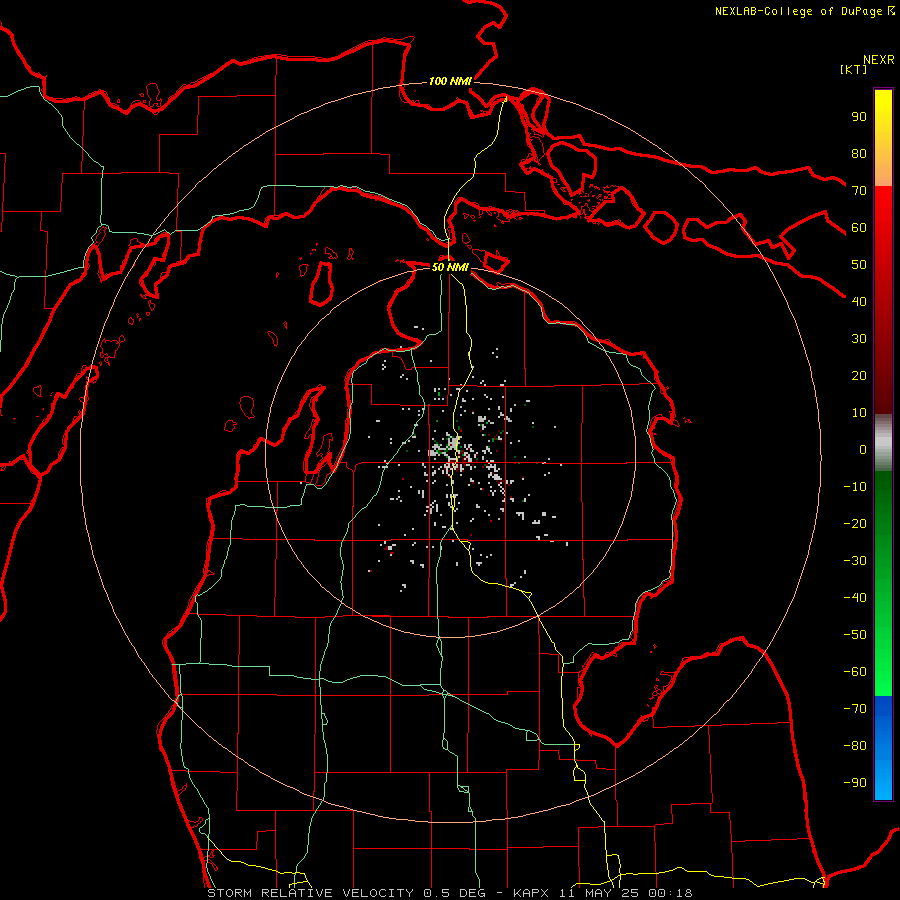Click the 80 value on the velocity scale
This screenshot has width=900, height=900.
pos(859,153)
